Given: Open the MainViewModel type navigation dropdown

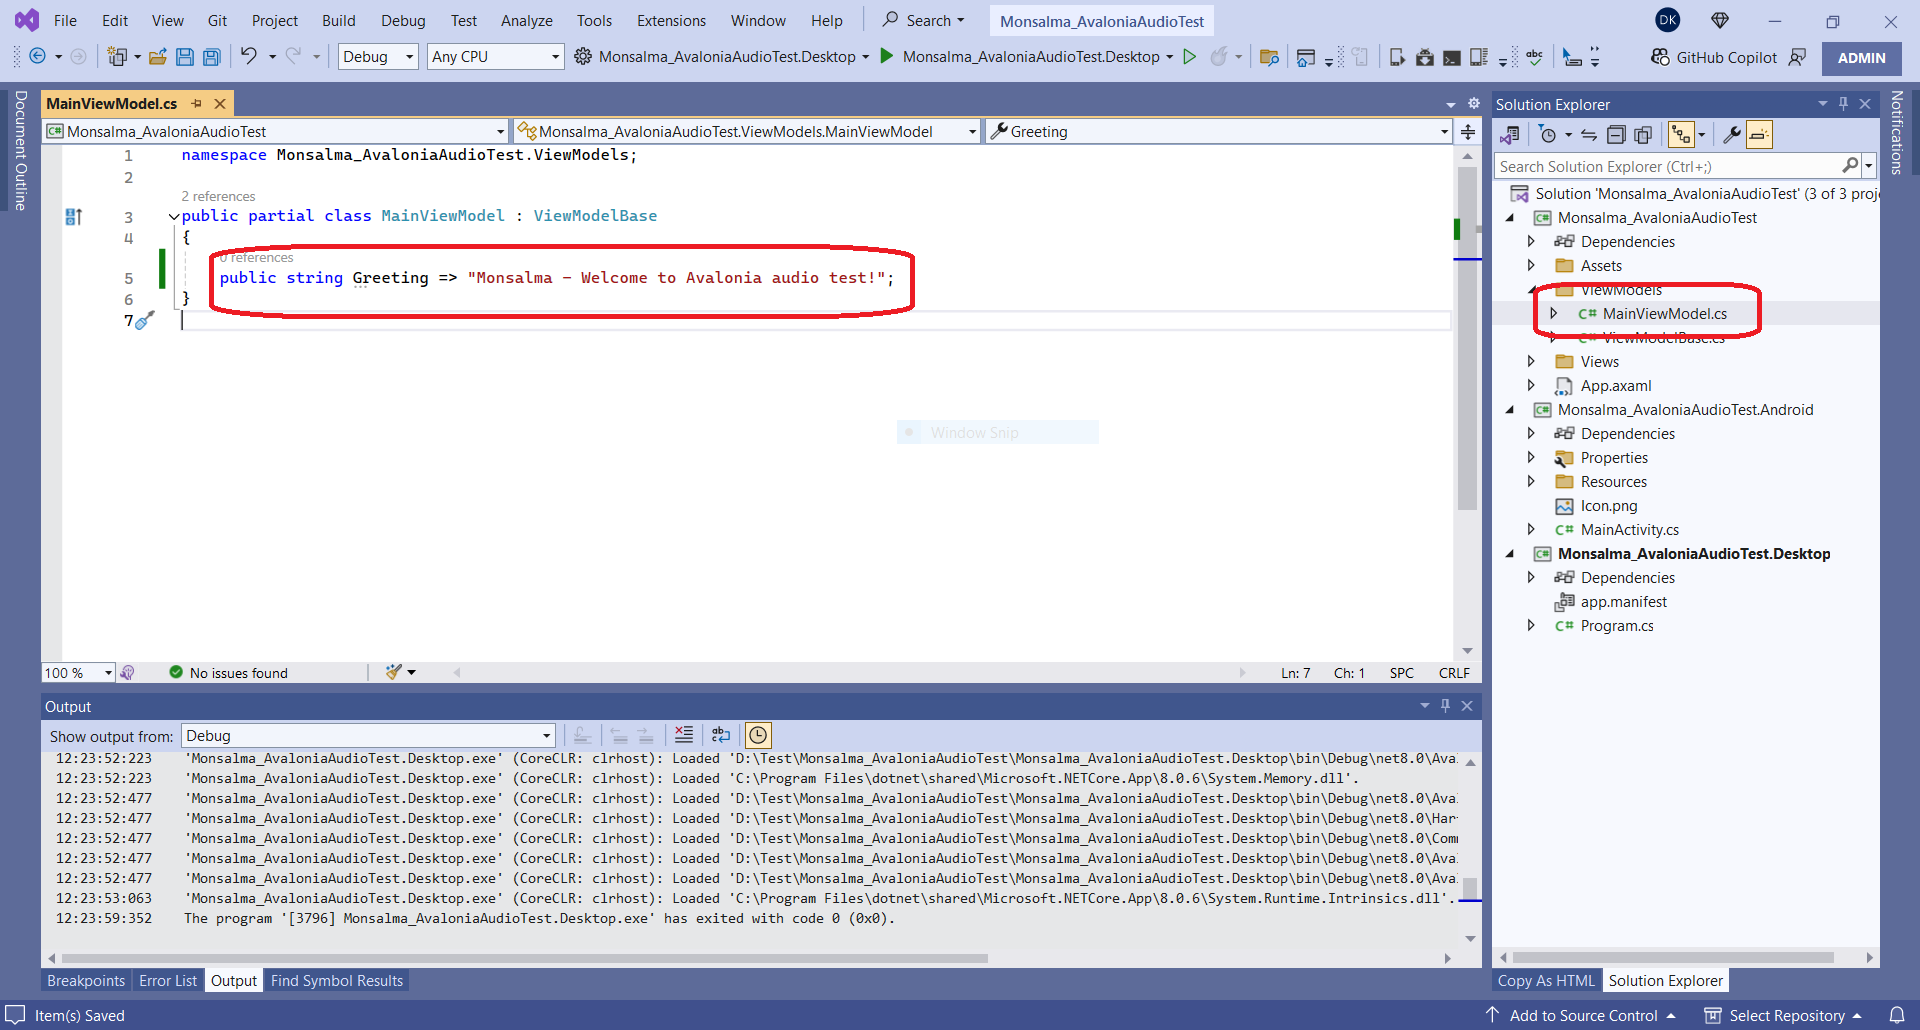Looking at the screenshot, I should click(x=747, y=132).
